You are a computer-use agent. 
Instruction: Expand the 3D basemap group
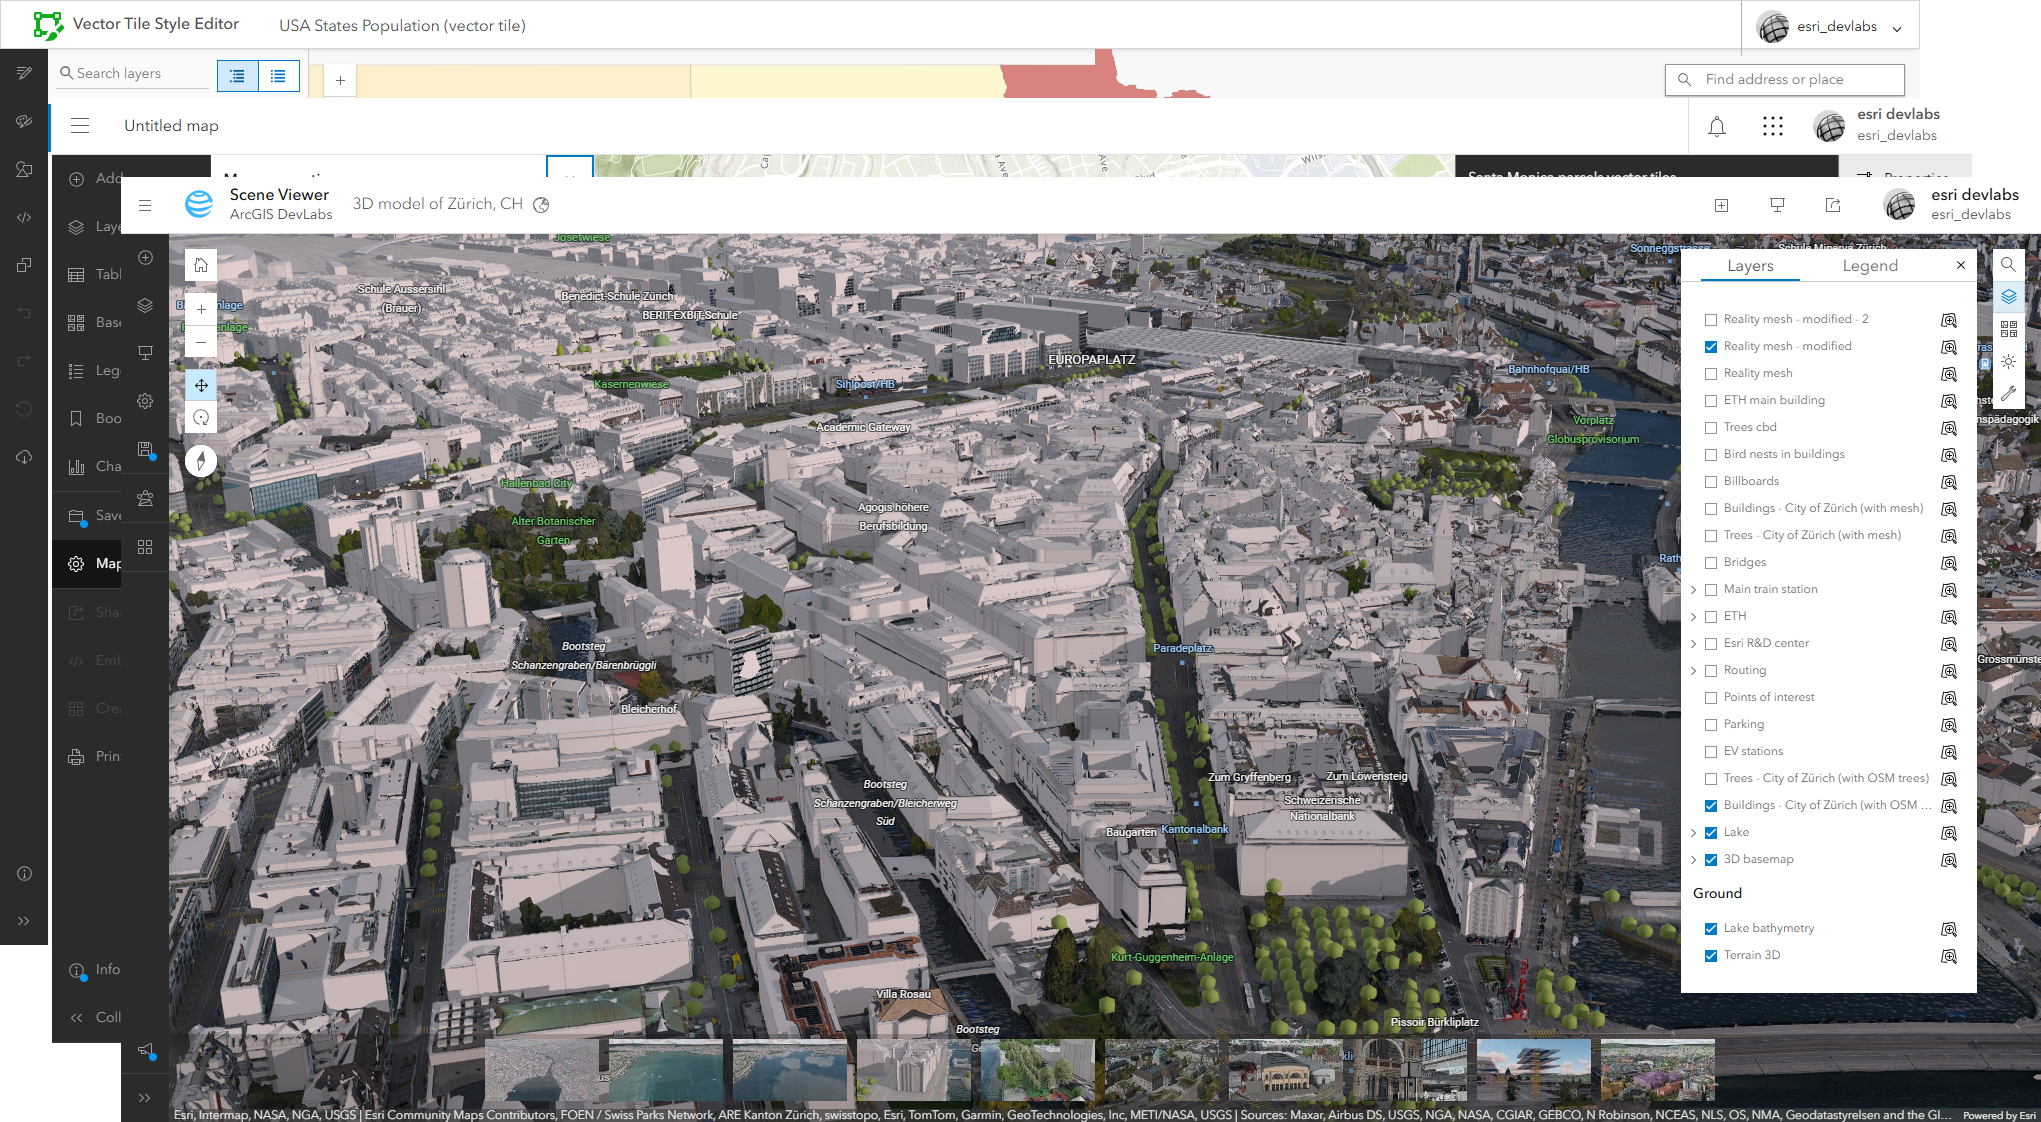(1693, 860)
